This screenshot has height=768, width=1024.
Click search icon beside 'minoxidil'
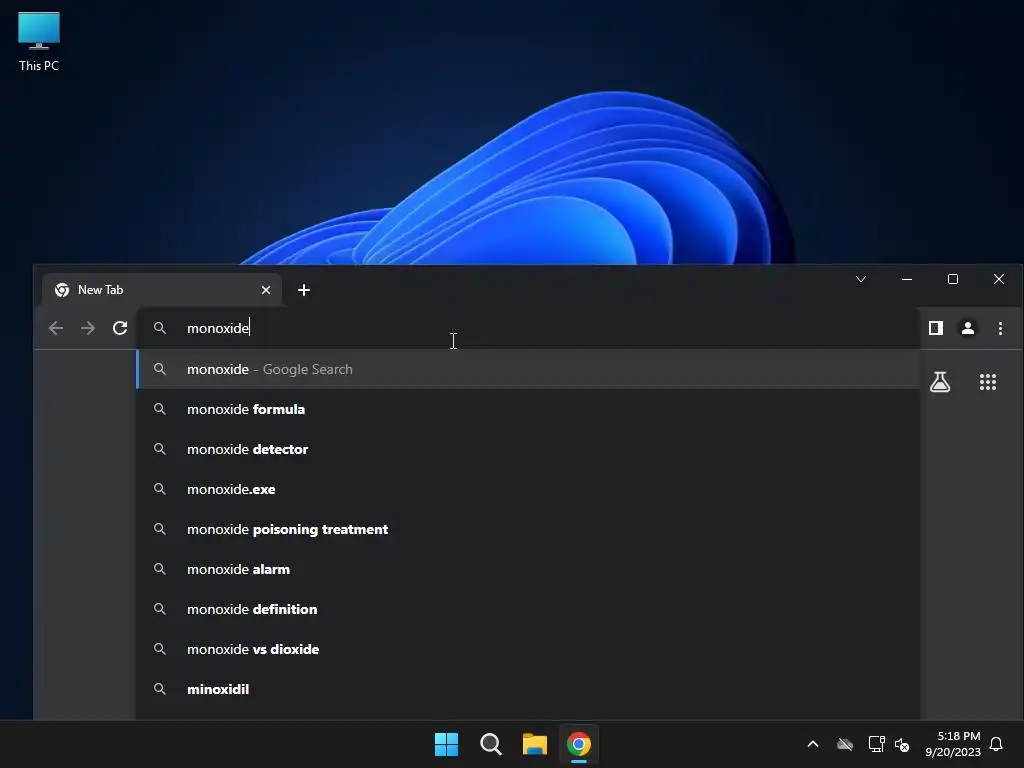(159, 688)
